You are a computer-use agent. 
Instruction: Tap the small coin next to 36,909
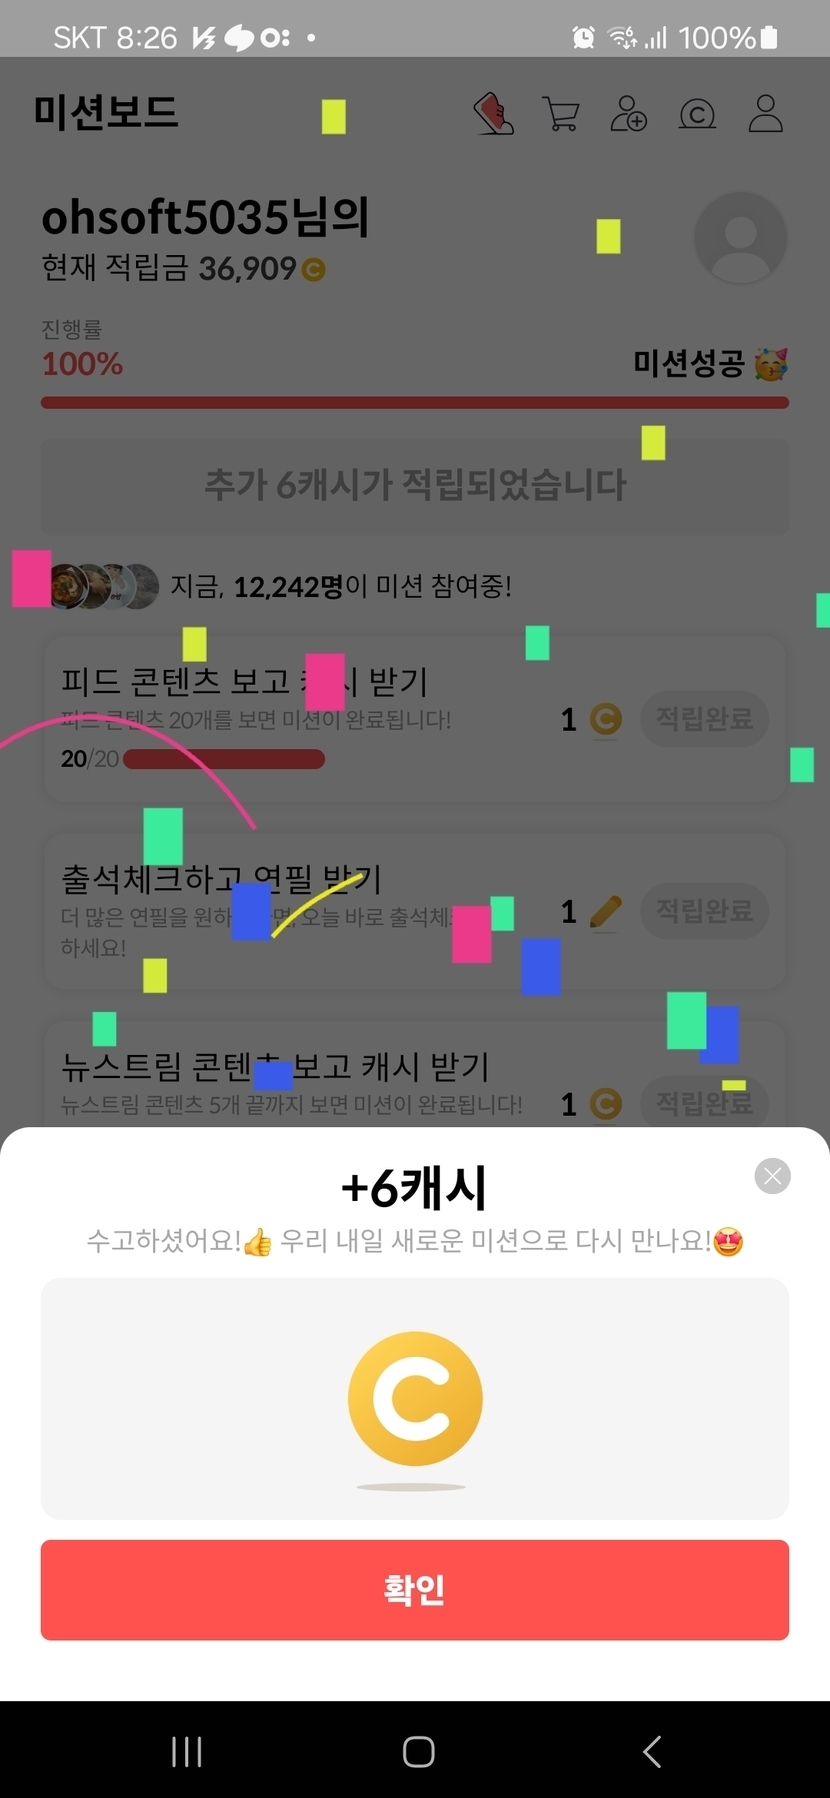[x=313, y=270]
